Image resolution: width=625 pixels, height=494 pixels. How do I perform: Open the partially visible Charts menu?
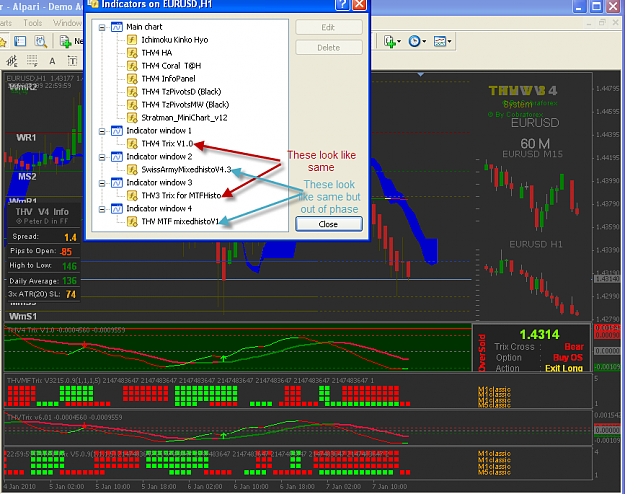click(6, 23)
